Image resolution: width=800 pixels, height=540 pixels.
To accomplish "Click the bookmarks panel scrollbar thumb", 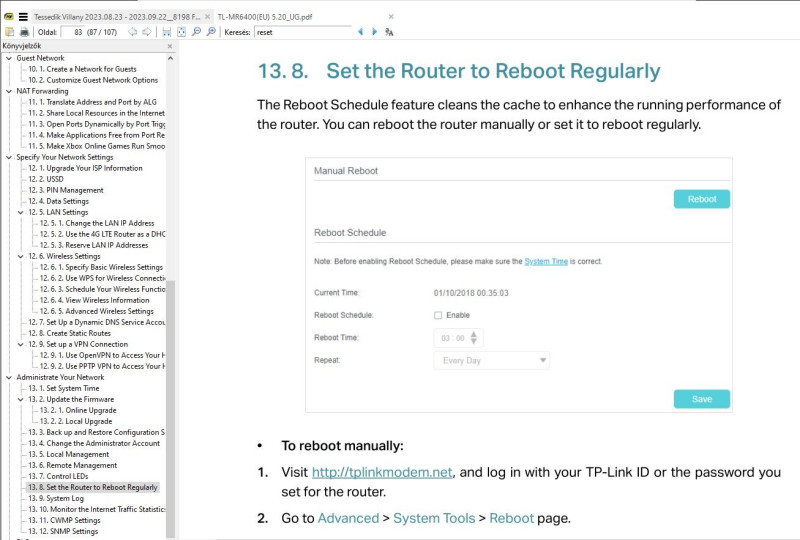I will [170, 408].
